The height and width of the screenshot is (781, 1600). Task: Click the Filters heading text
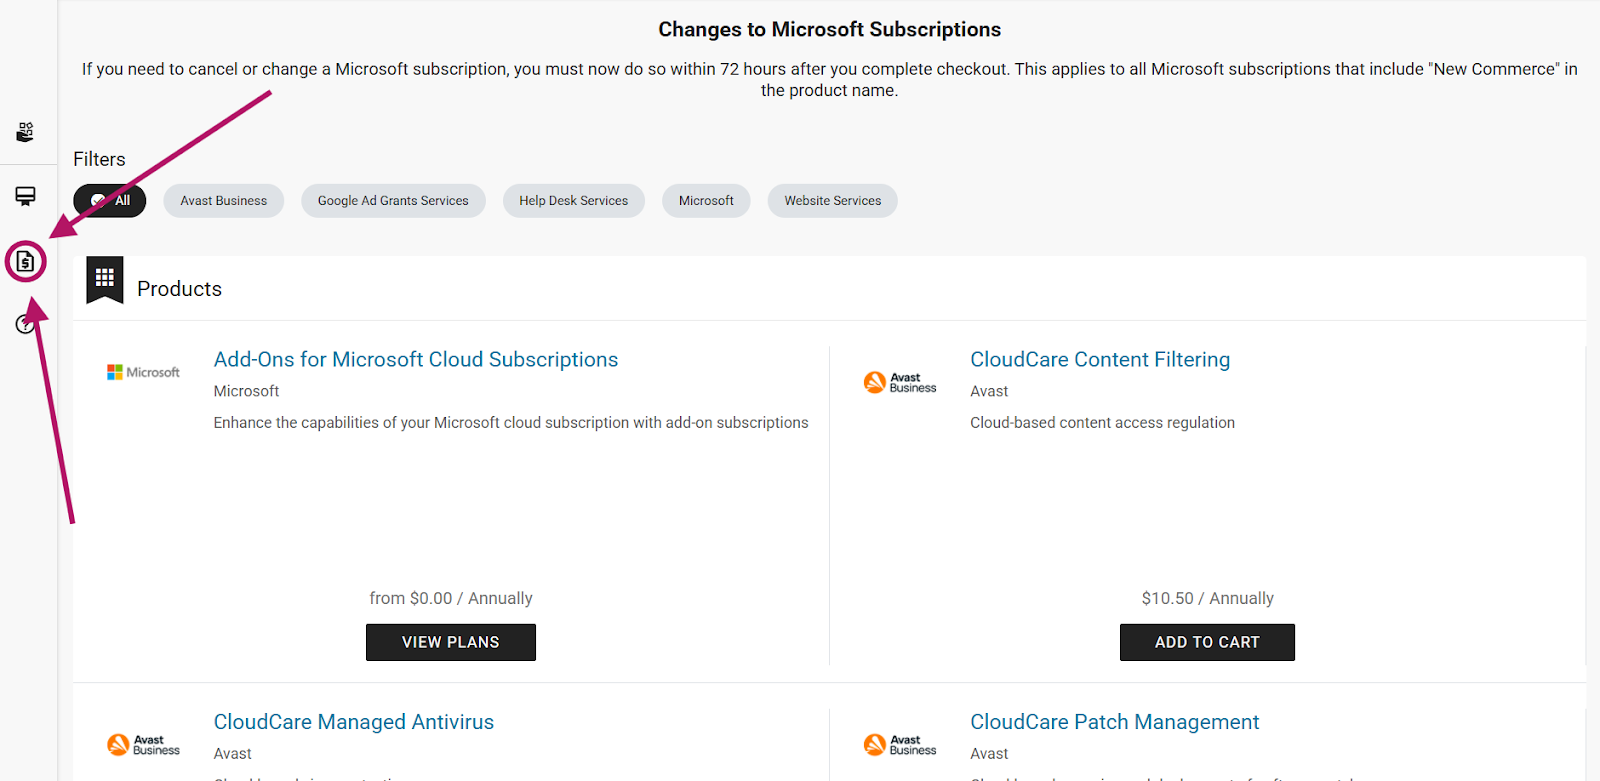point(99,159)
